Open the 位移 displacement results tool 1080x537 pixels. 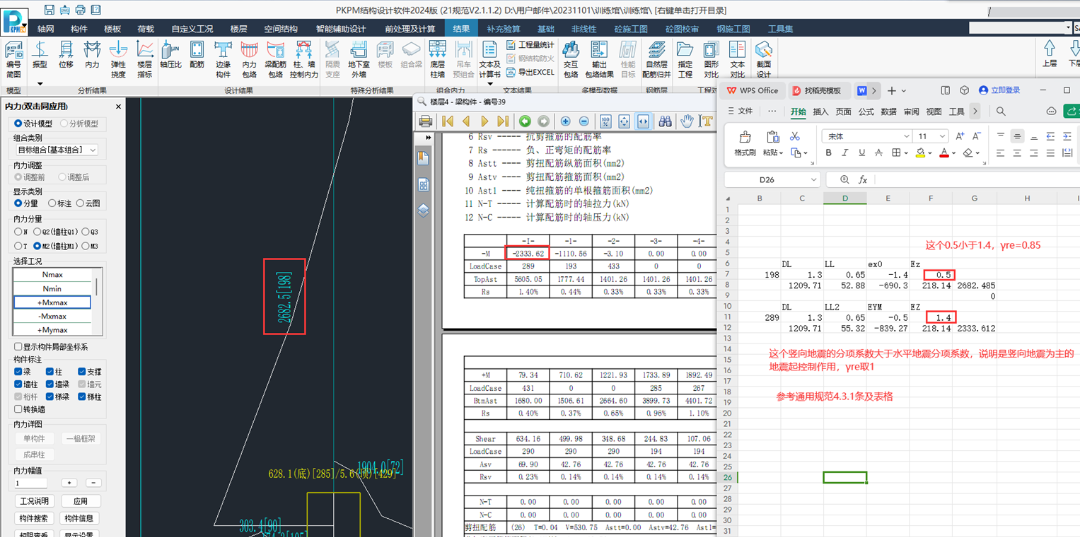click(x=66, y=55)
